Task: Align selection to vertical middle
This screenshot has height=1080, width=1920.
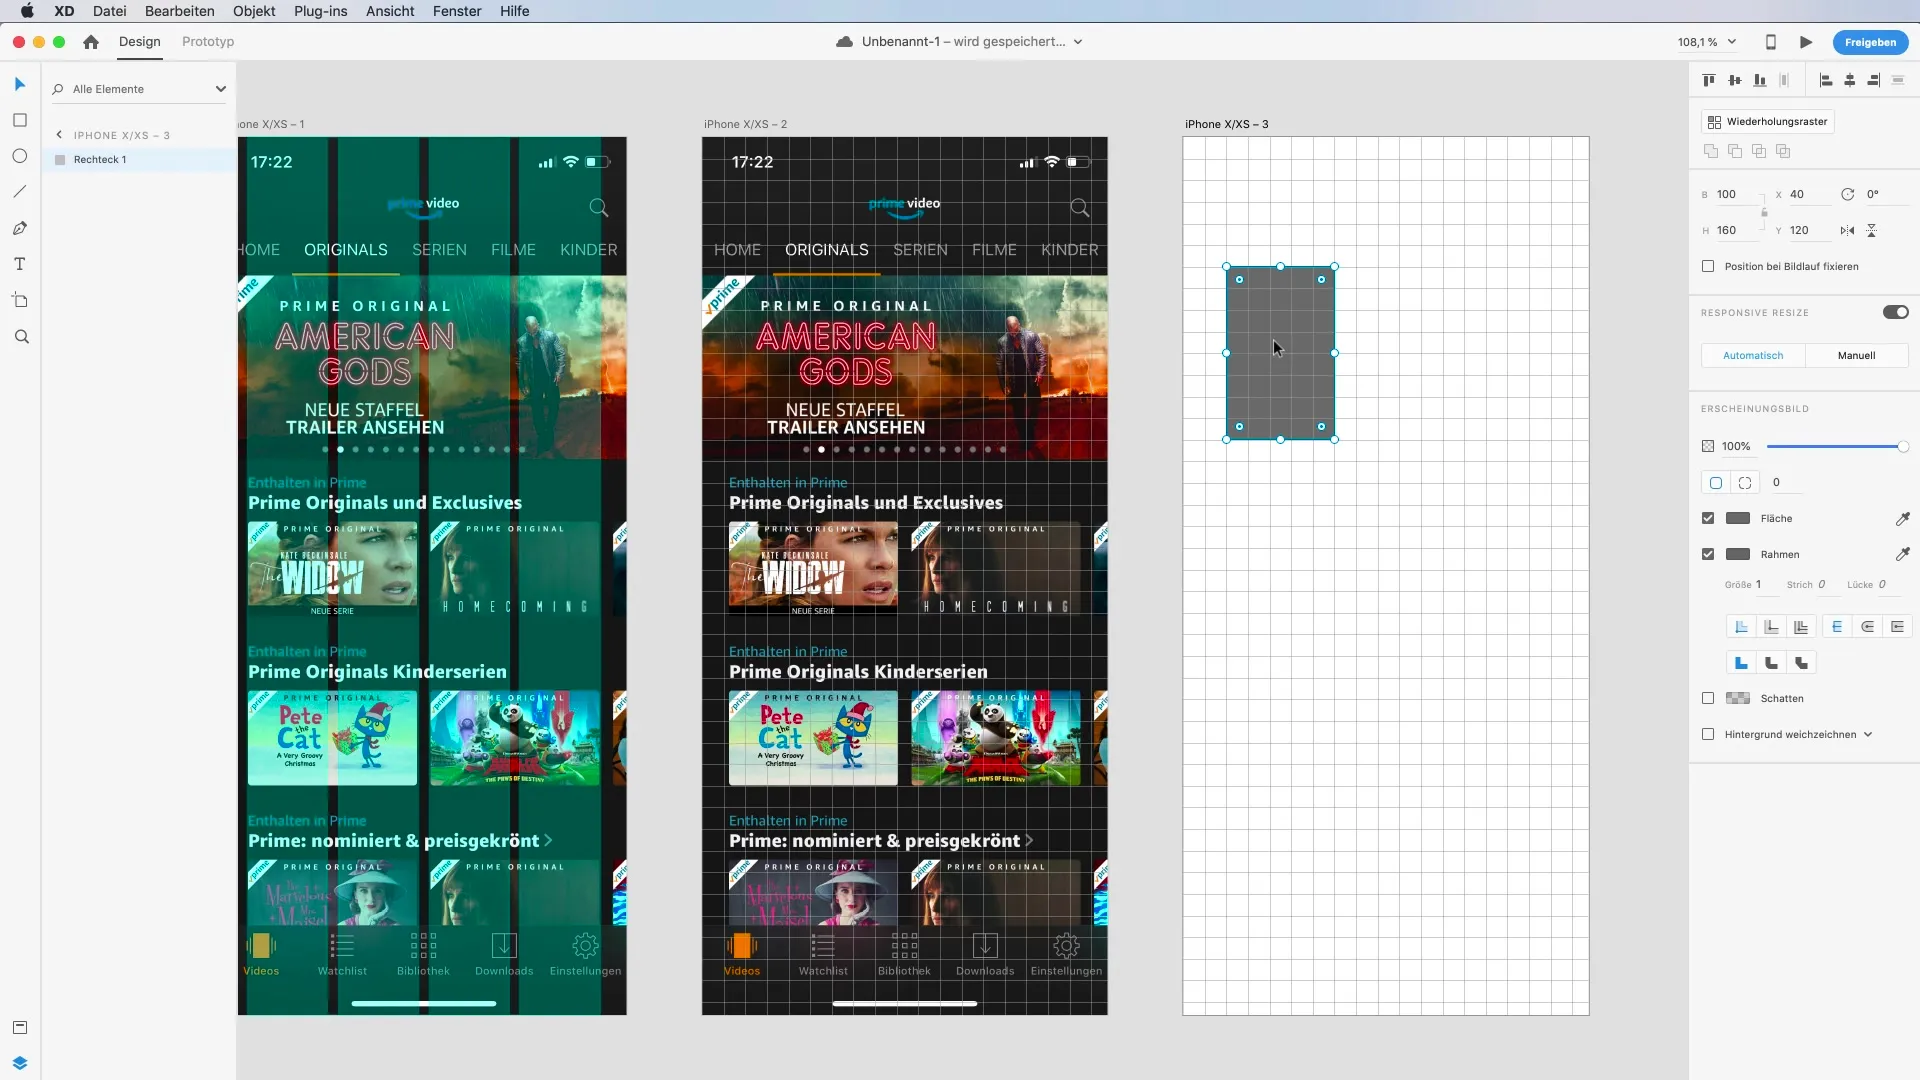Action: [1734, 80]
